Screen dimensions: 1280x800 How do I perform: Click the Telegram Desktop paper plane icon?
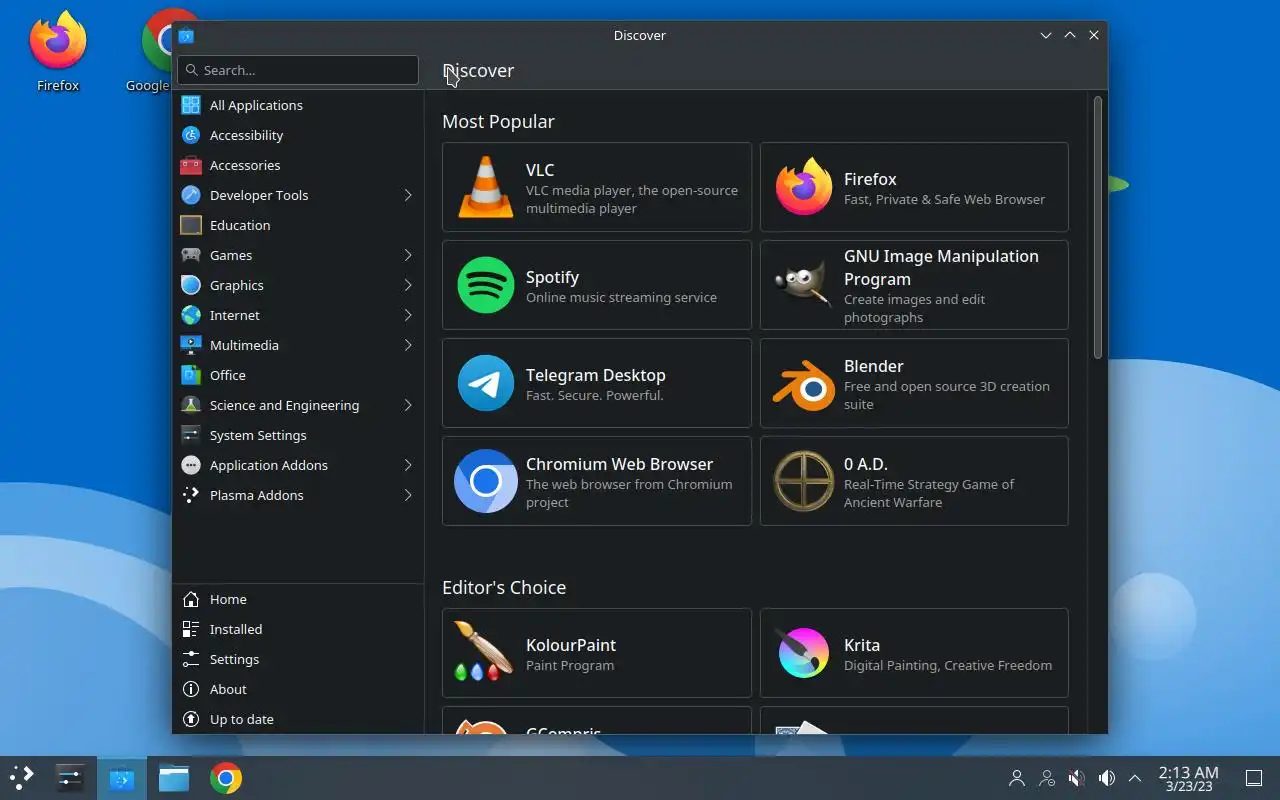[485, 383]
